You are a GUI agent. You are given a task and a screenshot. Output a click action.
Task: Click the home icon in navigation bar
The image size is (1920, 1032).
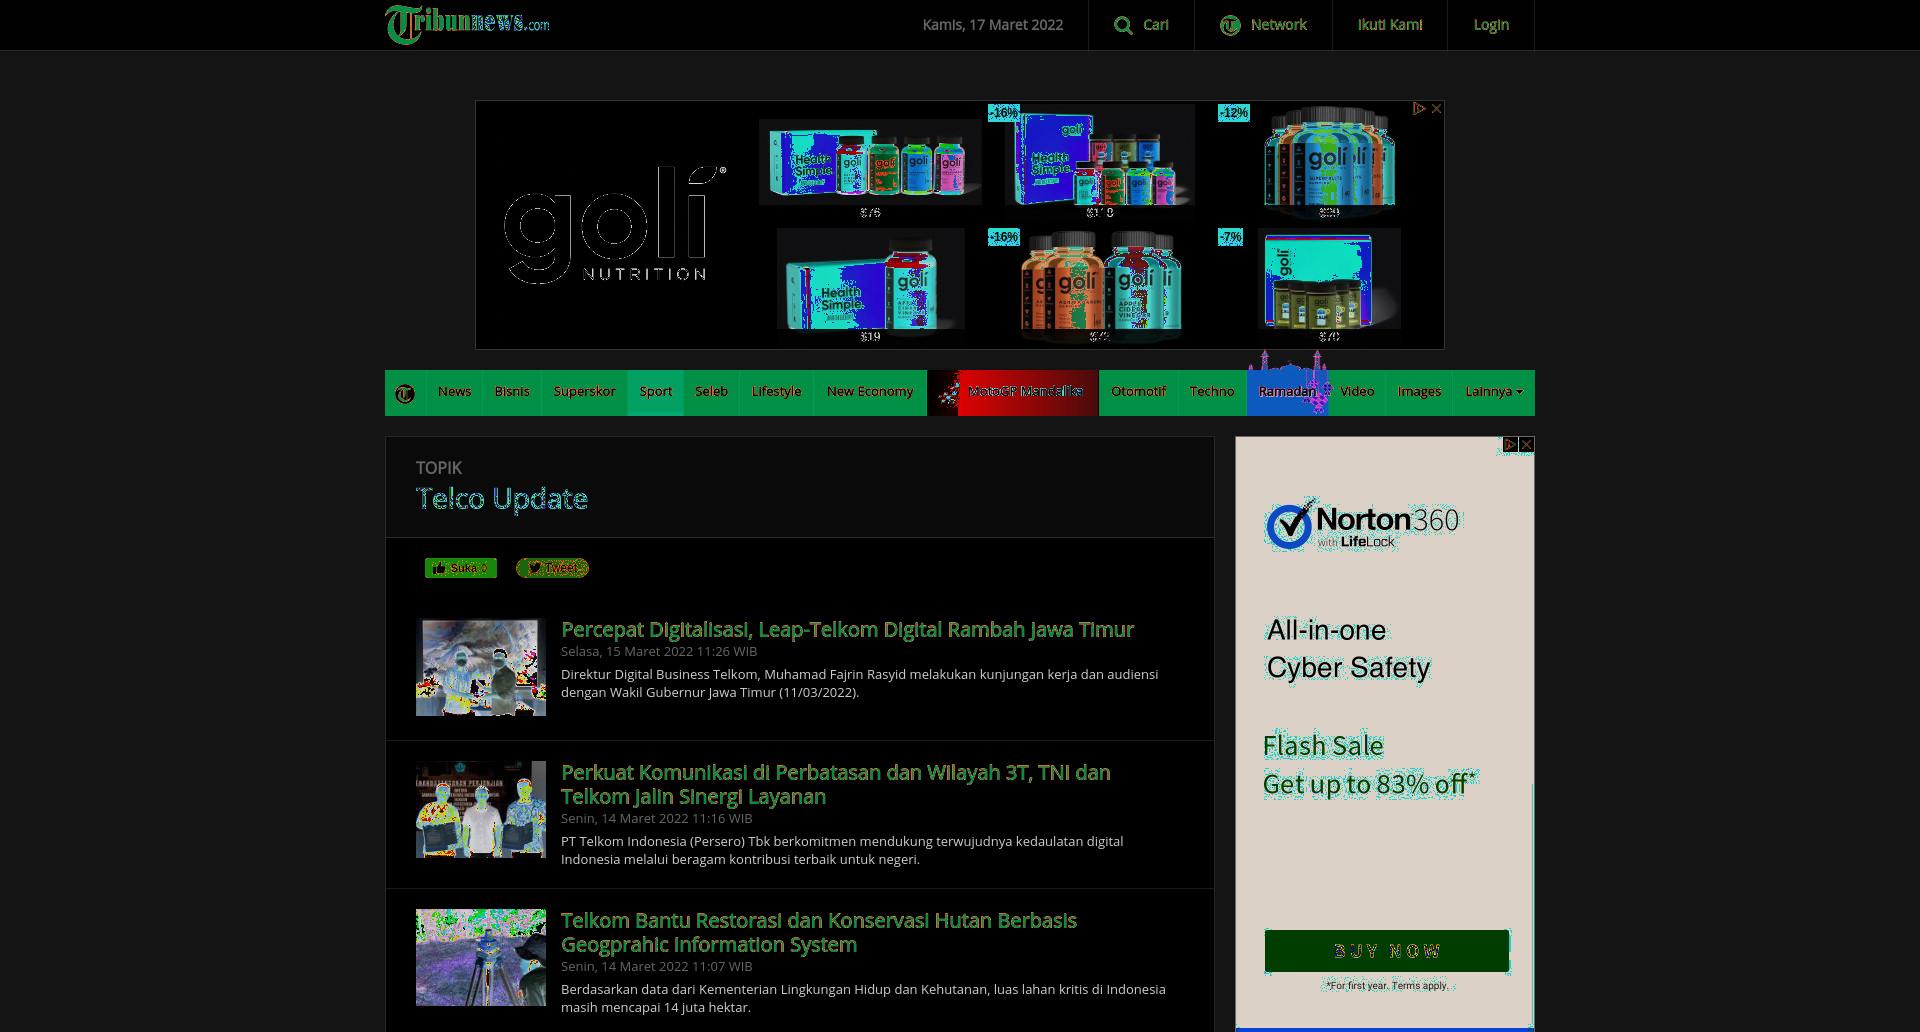[x=405, y=393]
